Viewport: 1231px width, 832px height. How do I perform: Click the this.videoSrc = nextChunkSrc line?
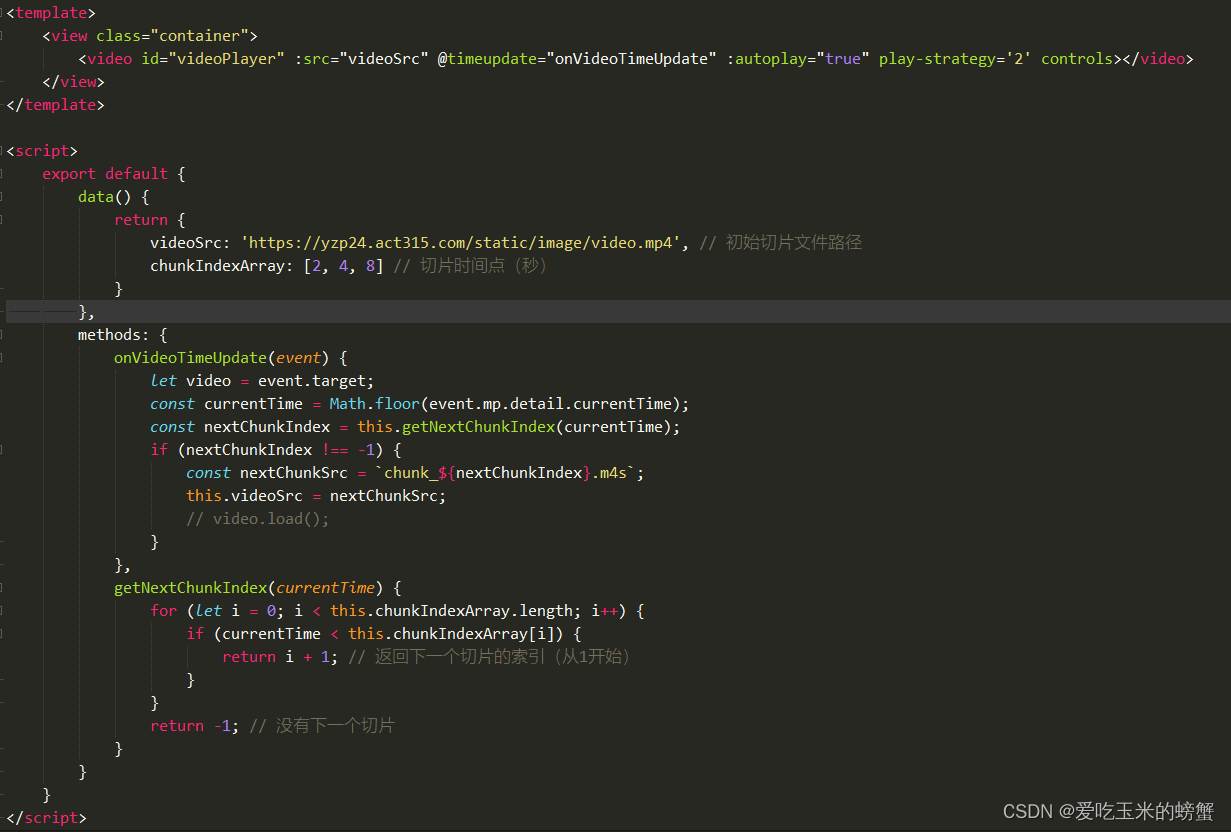(316, 496)
